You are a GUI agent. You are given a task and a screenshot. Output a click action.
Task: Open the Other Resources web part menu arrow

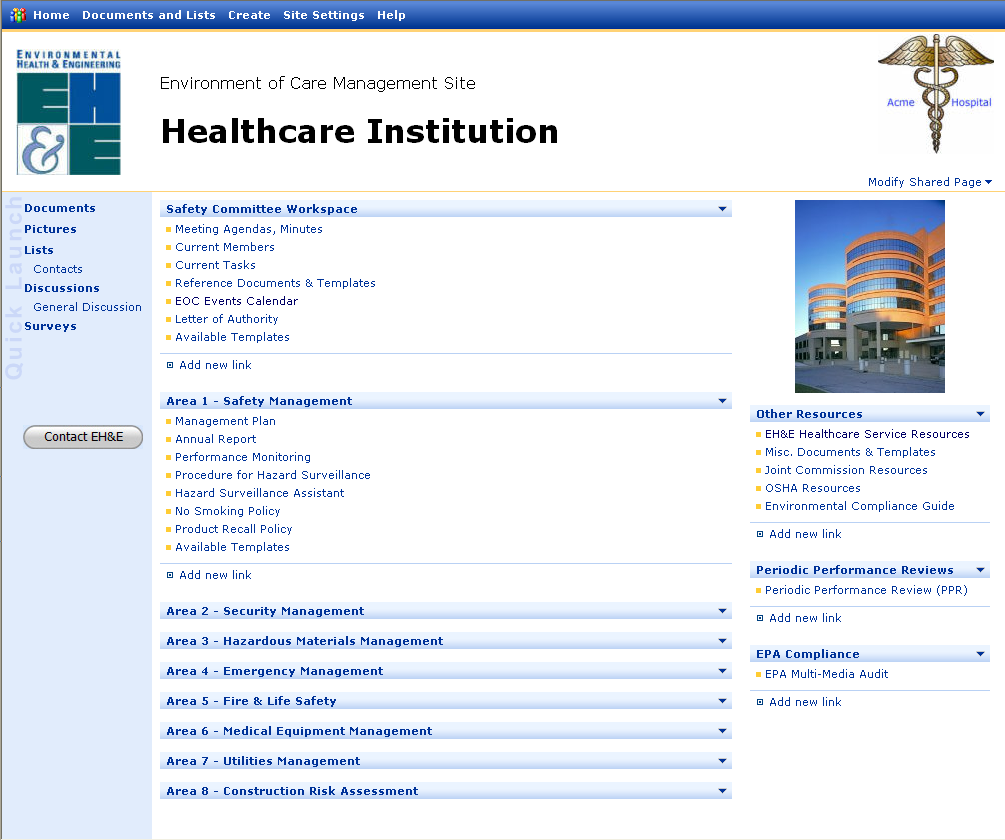pos(981,415)
